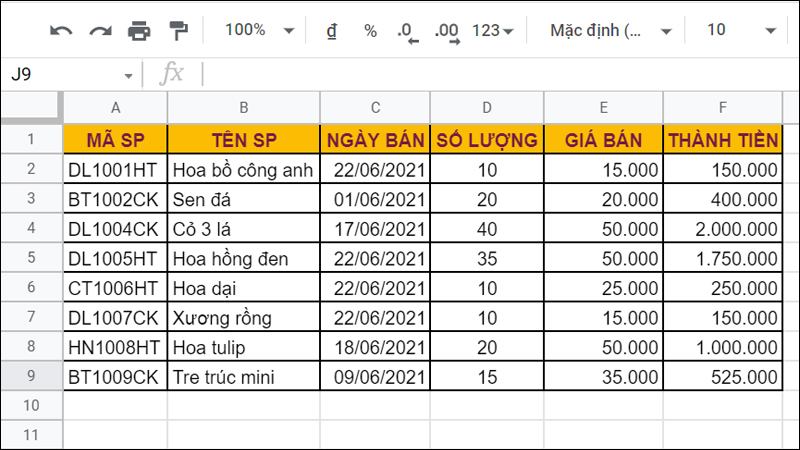
Task: Select cell containing Hoa tulip
Action: click(x=243, y=347)
